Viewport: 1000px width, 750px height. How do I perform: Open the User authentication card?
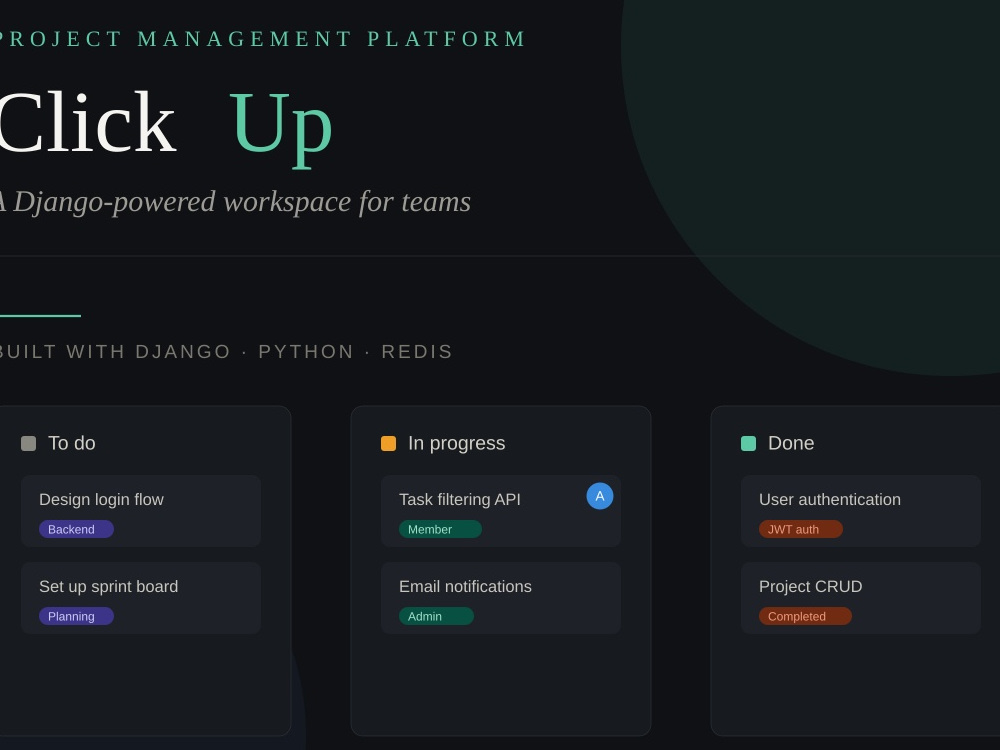(860, 511)
